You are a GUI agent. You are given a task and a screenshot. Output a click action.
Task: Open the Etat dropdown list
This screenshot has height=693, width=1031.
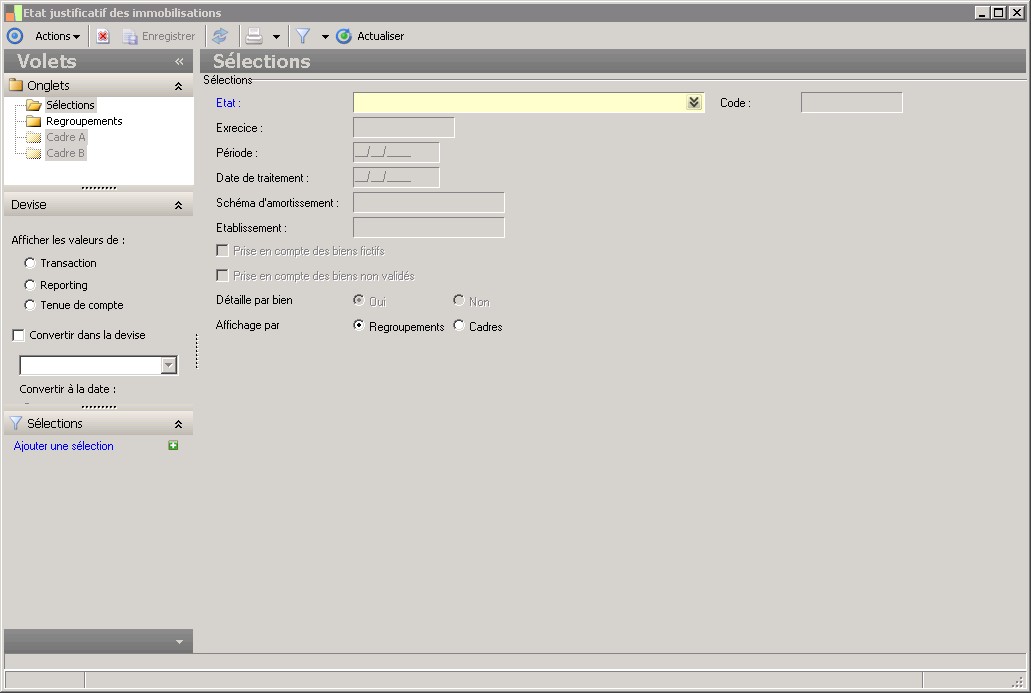(694, 102)
